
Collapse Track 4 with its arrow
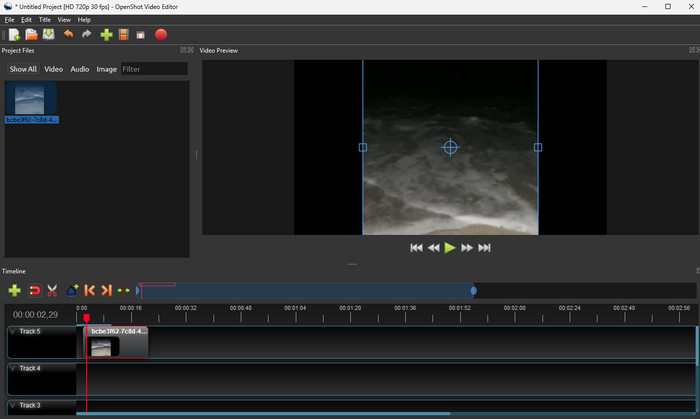coord(13,369)
